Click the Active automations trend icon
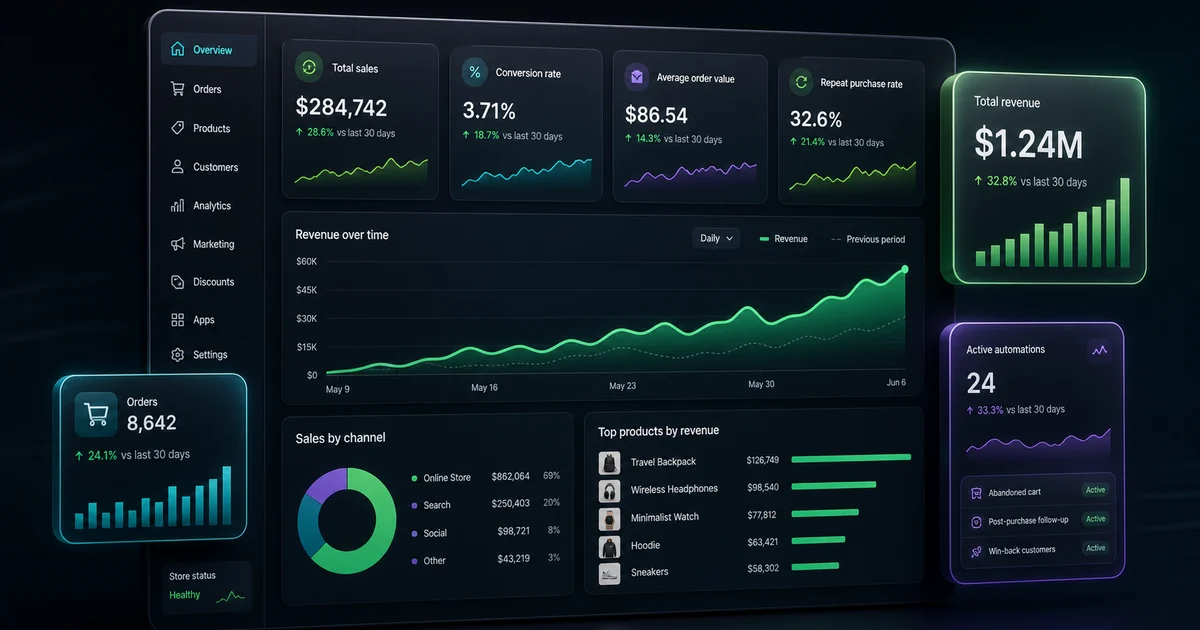Screen dimensions: 1200x630 pyautogui.click(x=1100, y=350)
